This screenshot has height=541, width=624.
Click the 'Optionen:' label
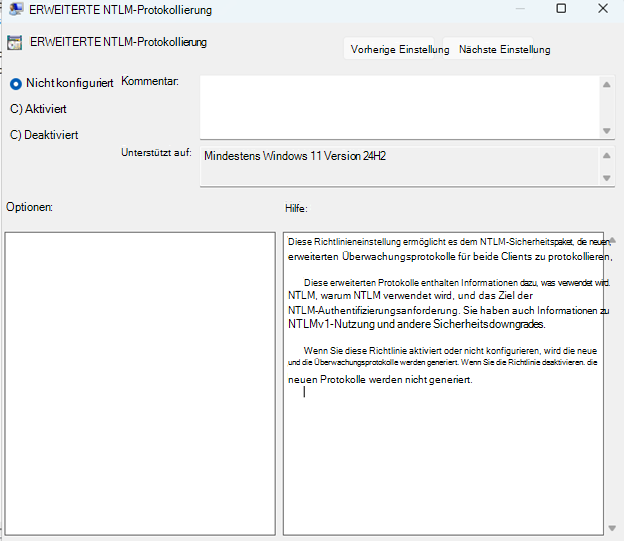(x=29, y=207)
